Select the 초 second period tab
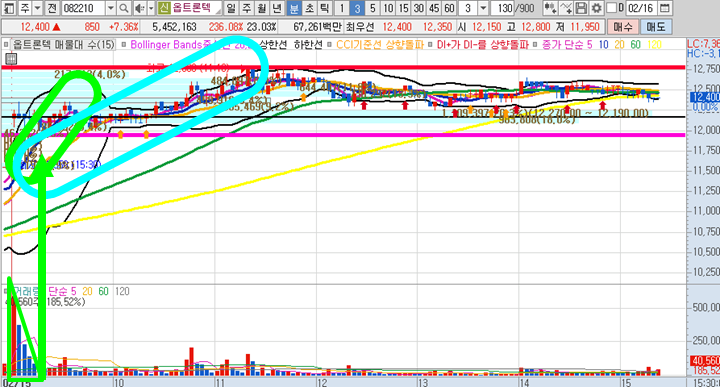720x387 pixels. click(x=309, y=8)
